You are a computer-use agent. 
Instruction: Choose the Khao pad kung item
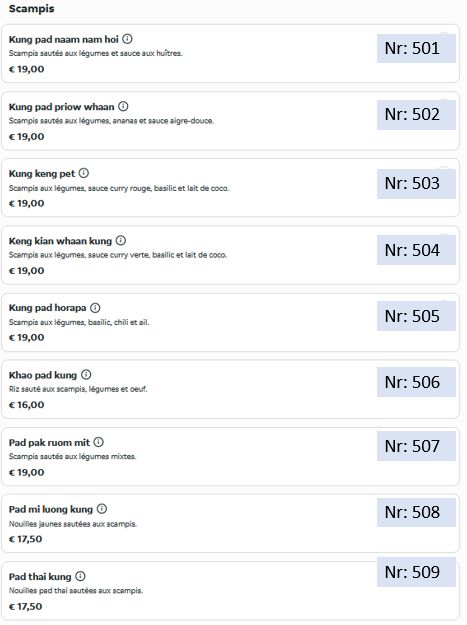[x=43, y=375]
